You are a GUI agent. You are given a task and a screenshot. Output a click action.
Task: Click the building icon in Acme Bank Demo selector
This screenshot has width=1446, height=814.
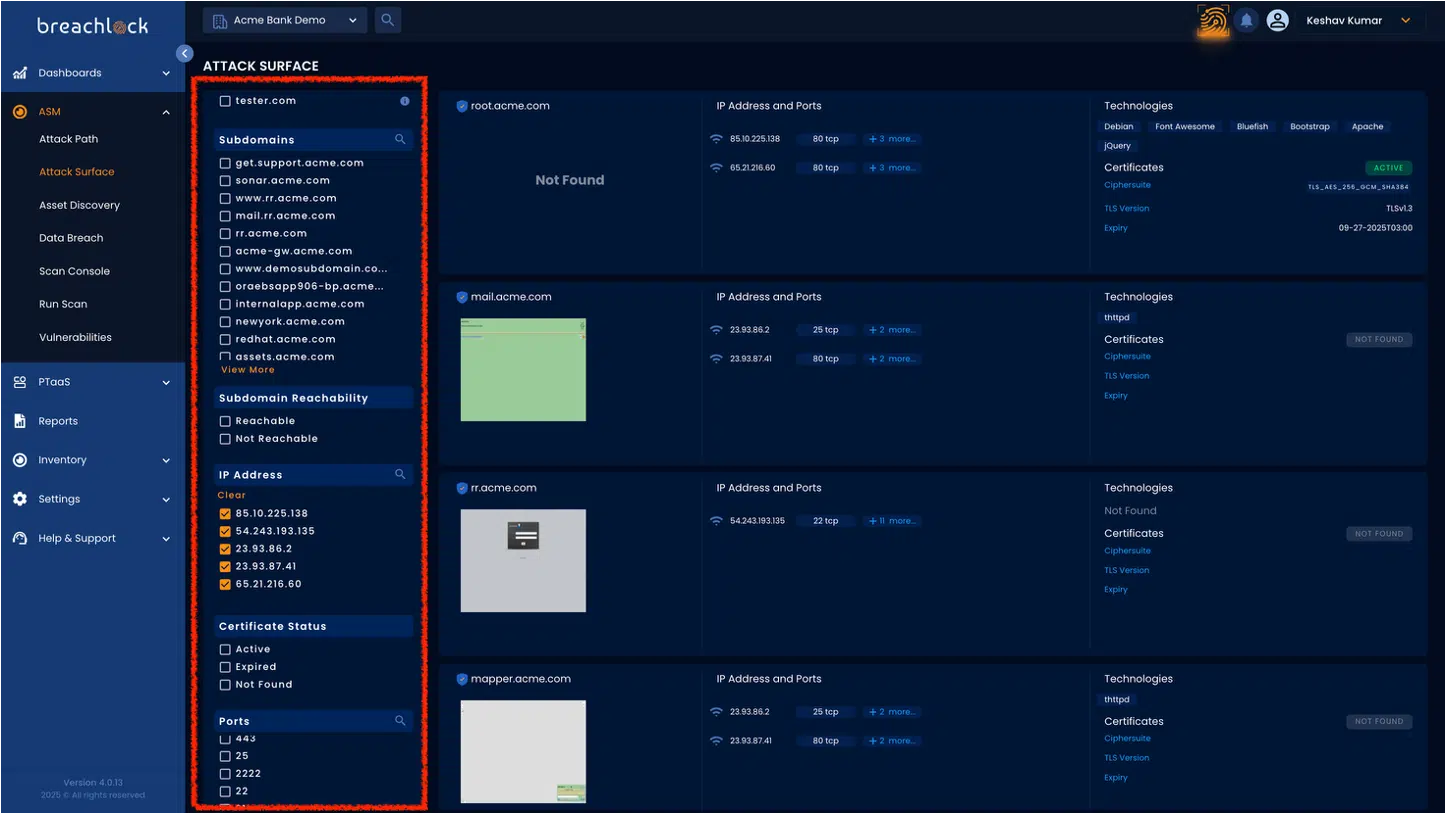[220, 20]
